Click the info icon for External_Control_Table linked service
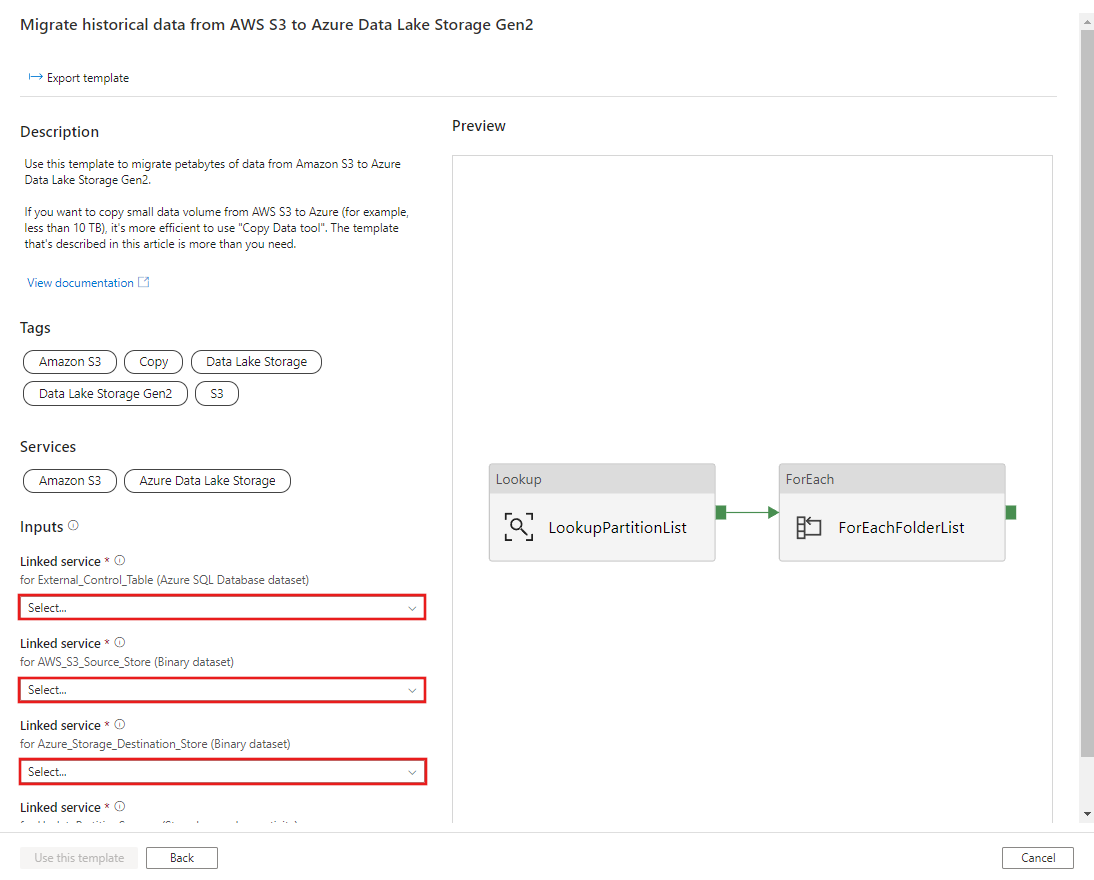This screenshot has height=880, width=1094. (x=119, y=560)
